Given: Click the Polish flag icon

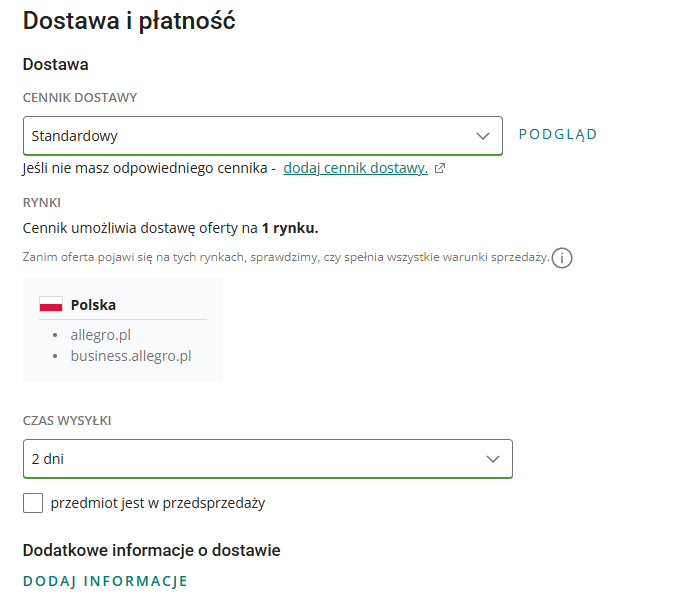Looking at the screenshot, I should tap(51, 305).
